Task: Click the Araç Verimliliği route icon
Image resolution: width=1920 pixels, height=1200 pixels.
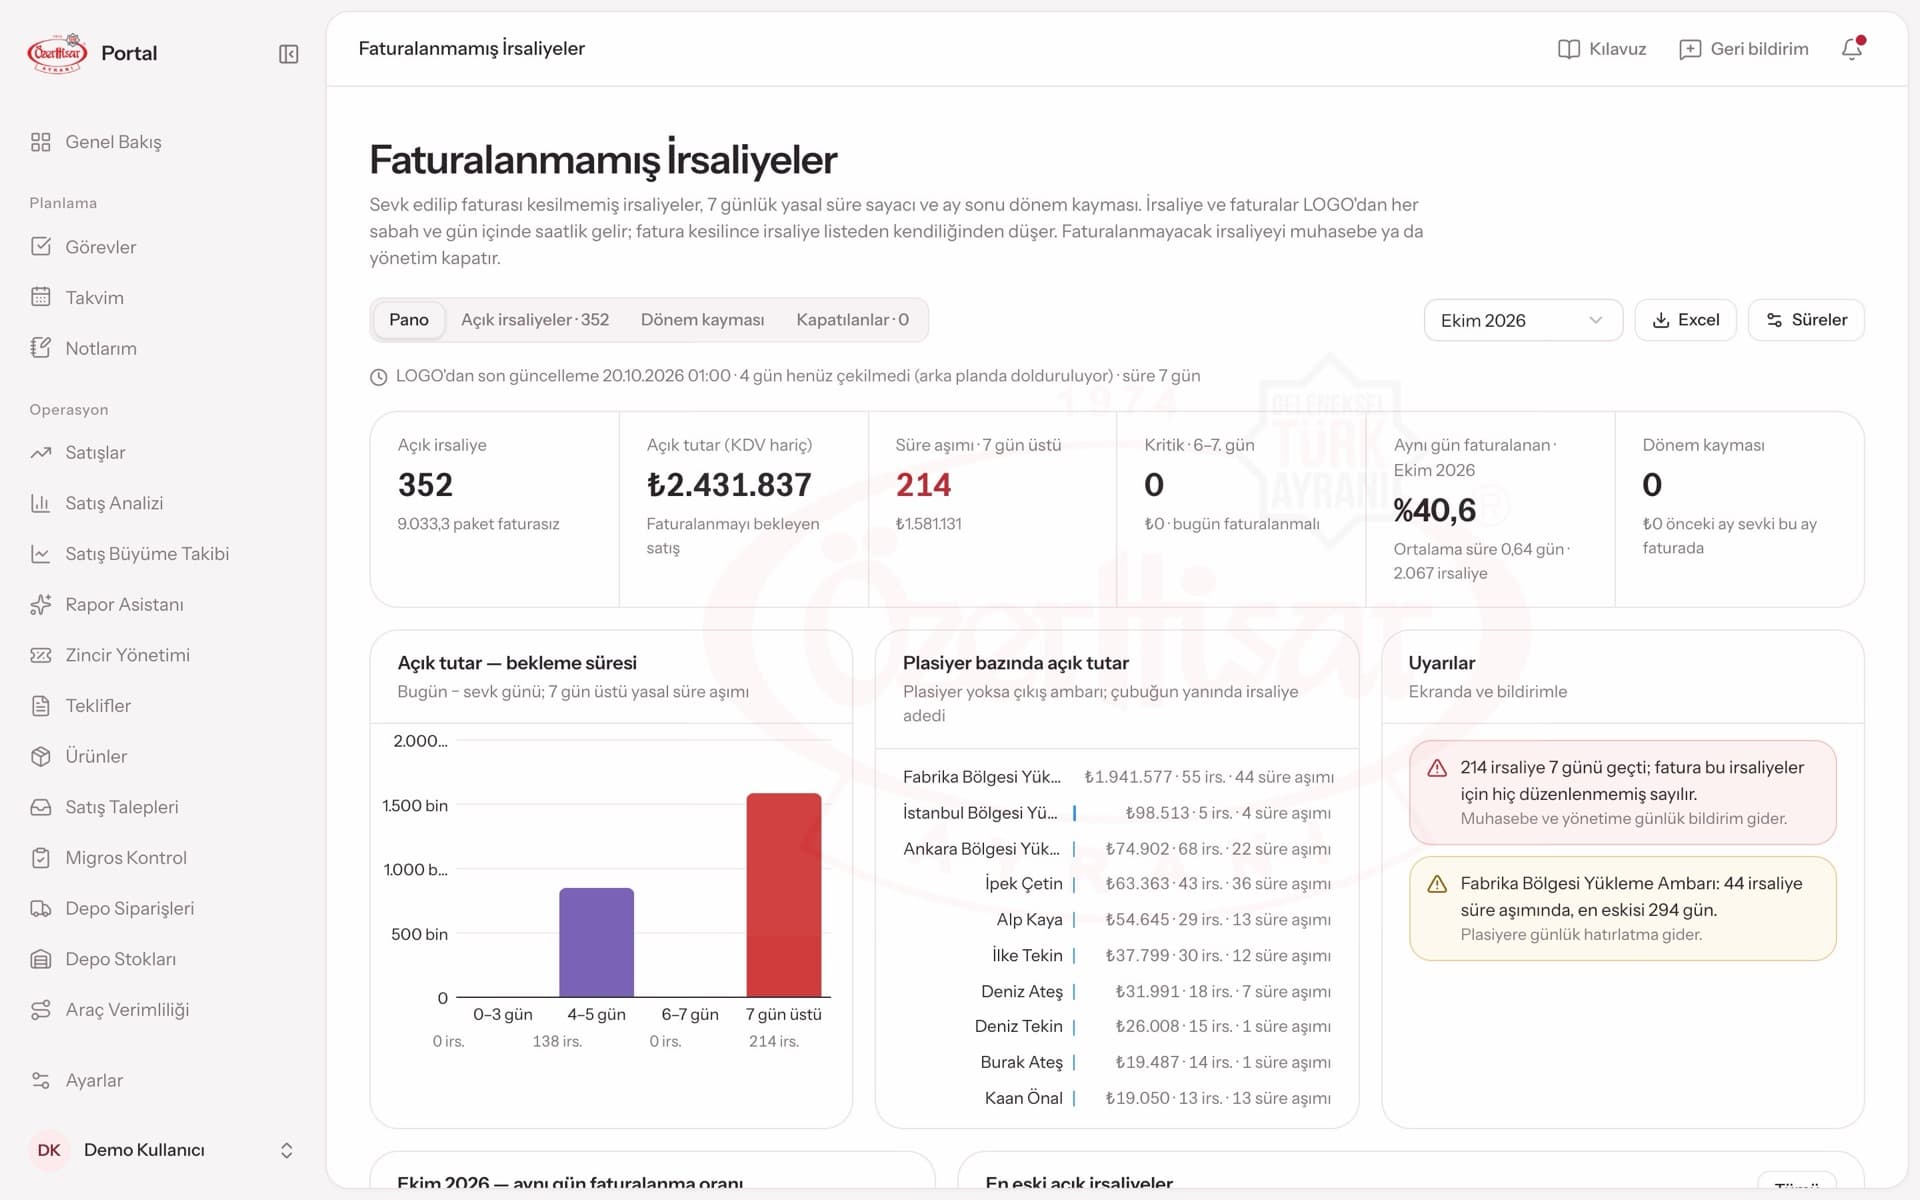Action: (x=40, y=1010)
